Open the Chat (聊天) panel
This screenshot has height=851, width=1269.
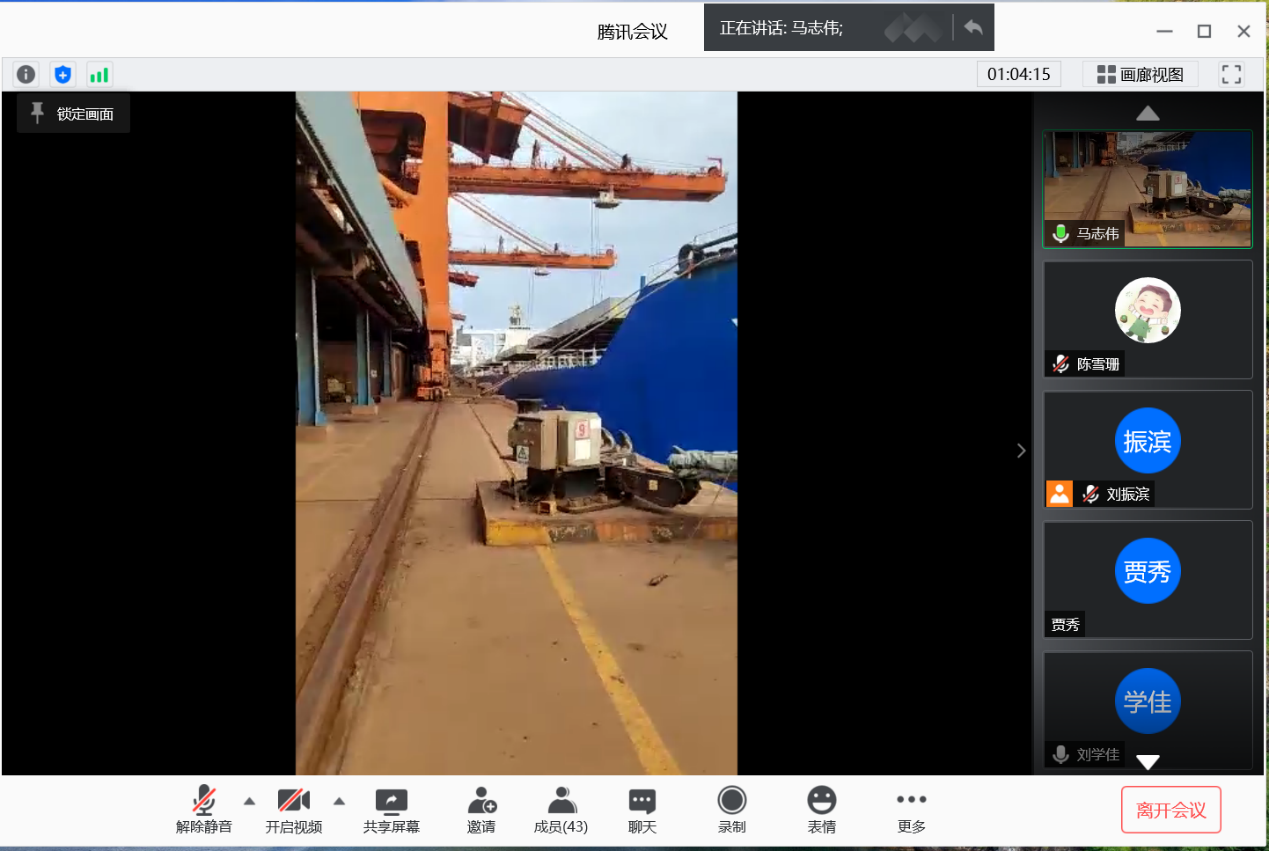click(642, 809)
